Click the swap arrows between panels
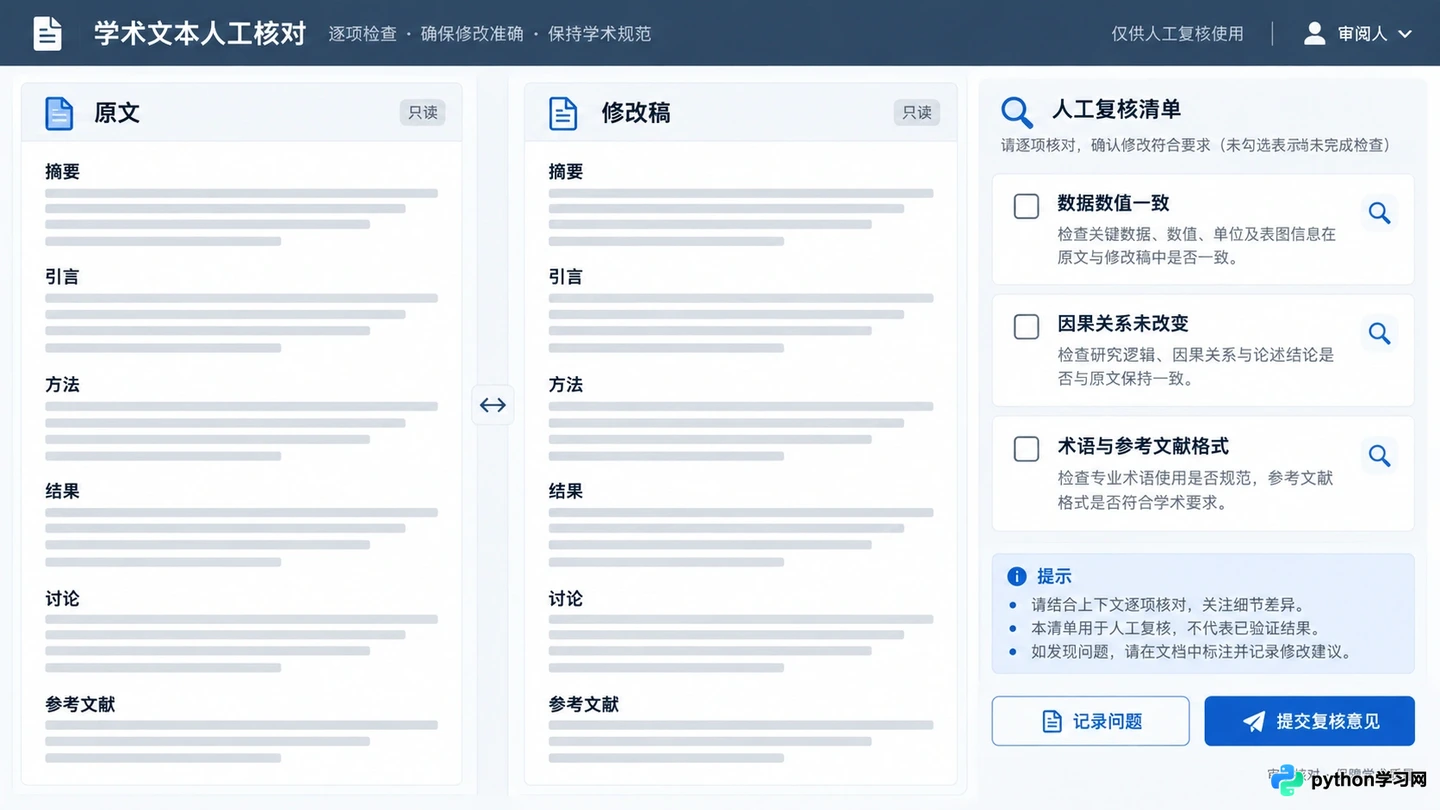1440x810 pixels. [x=493, y=405]
